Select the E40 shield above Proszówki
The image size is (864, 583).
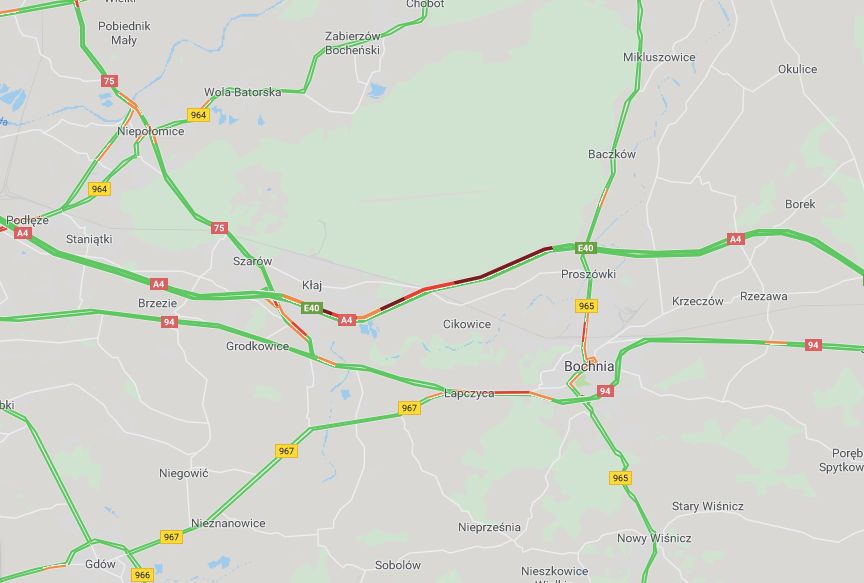pos(585,248)
